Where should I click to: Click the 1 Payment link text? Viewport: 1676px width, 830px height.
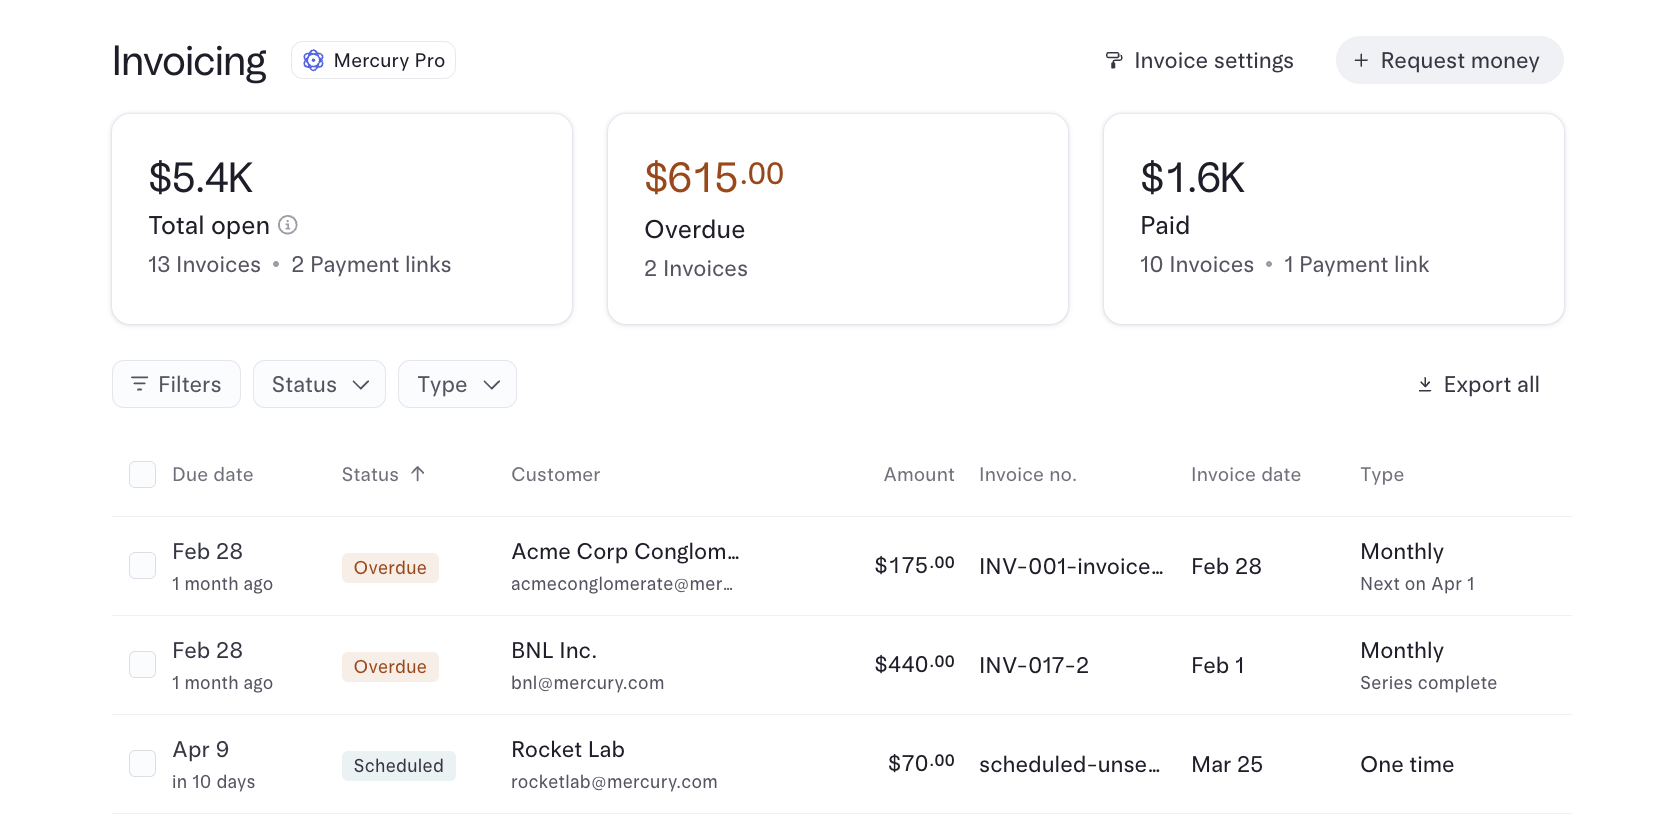click(x=1356, y=265)
